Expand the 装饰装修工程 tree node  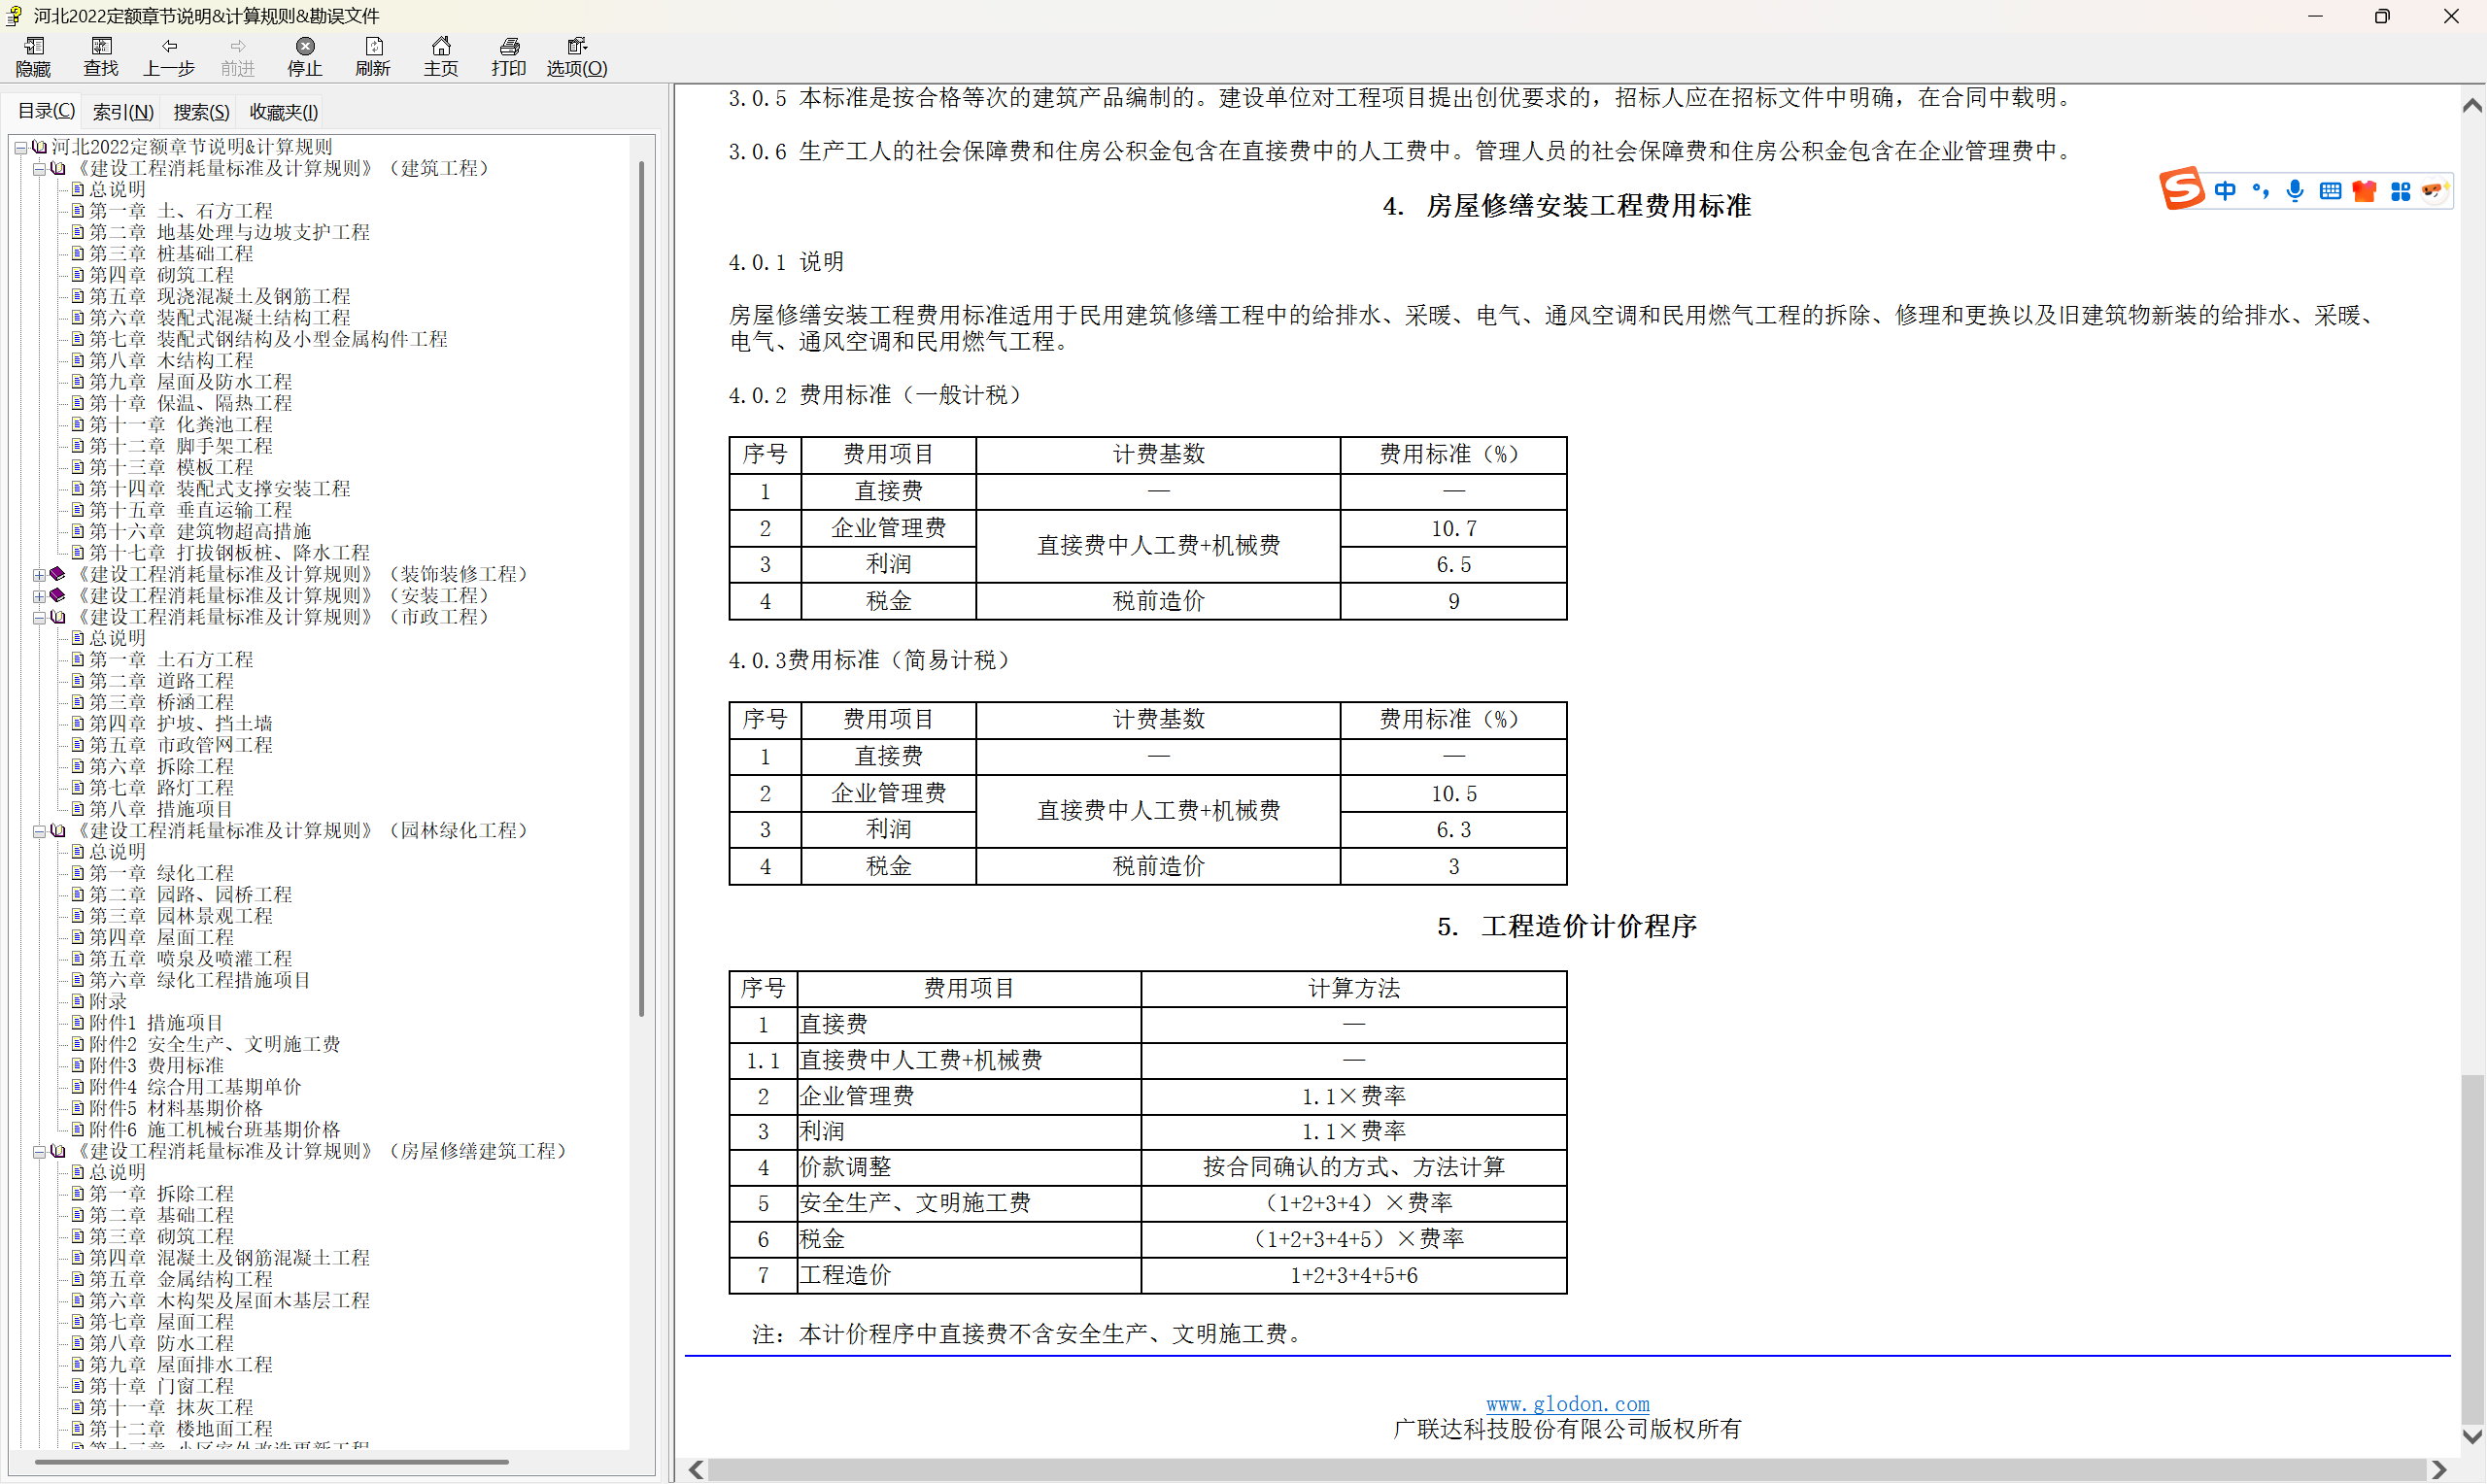click(x=39, y=575)
